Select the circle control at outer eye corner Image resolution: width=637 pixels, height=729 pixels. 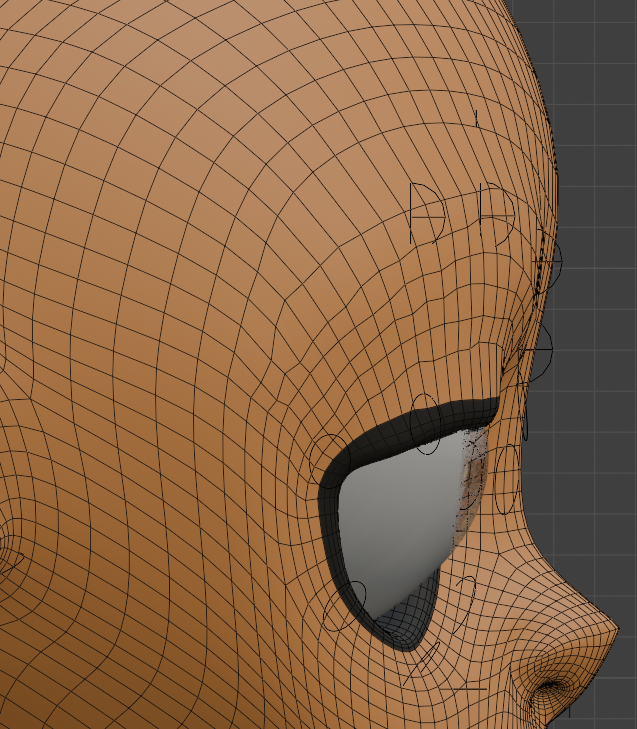pyautogui.click(x=325, y=458)
